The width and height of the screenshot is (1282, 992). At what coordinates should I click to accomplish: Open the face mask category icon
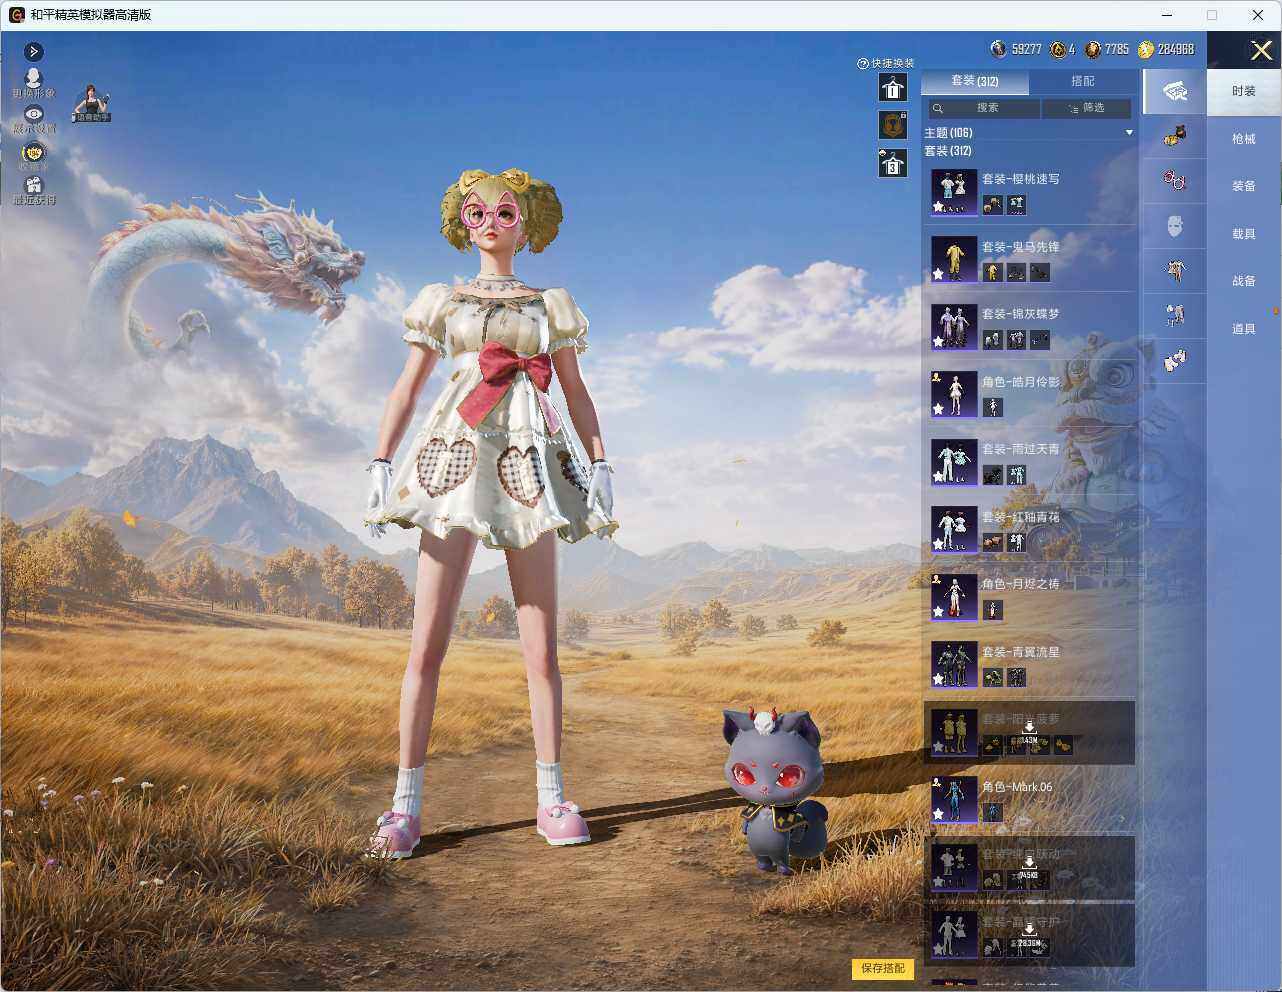tap(1175, 226)
